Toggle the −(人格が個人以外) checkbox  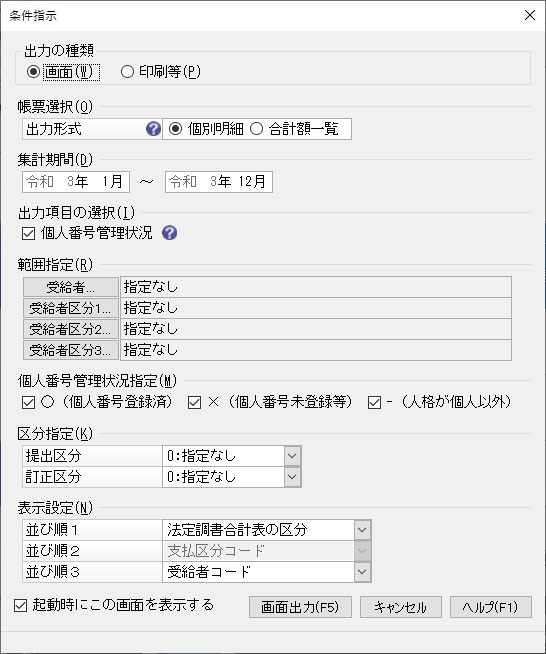pyautogui.click(x=375, y=402)
